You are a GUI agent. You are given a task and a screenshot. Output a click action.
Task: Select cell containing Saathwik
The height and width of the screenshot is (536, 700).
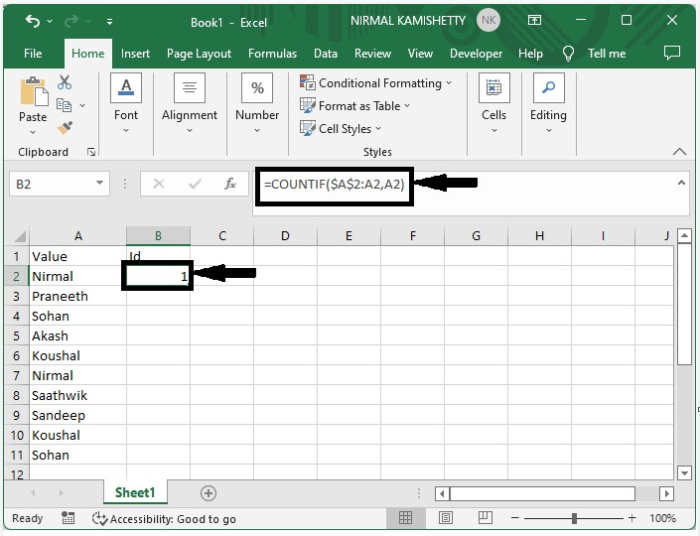pos(78,395)
